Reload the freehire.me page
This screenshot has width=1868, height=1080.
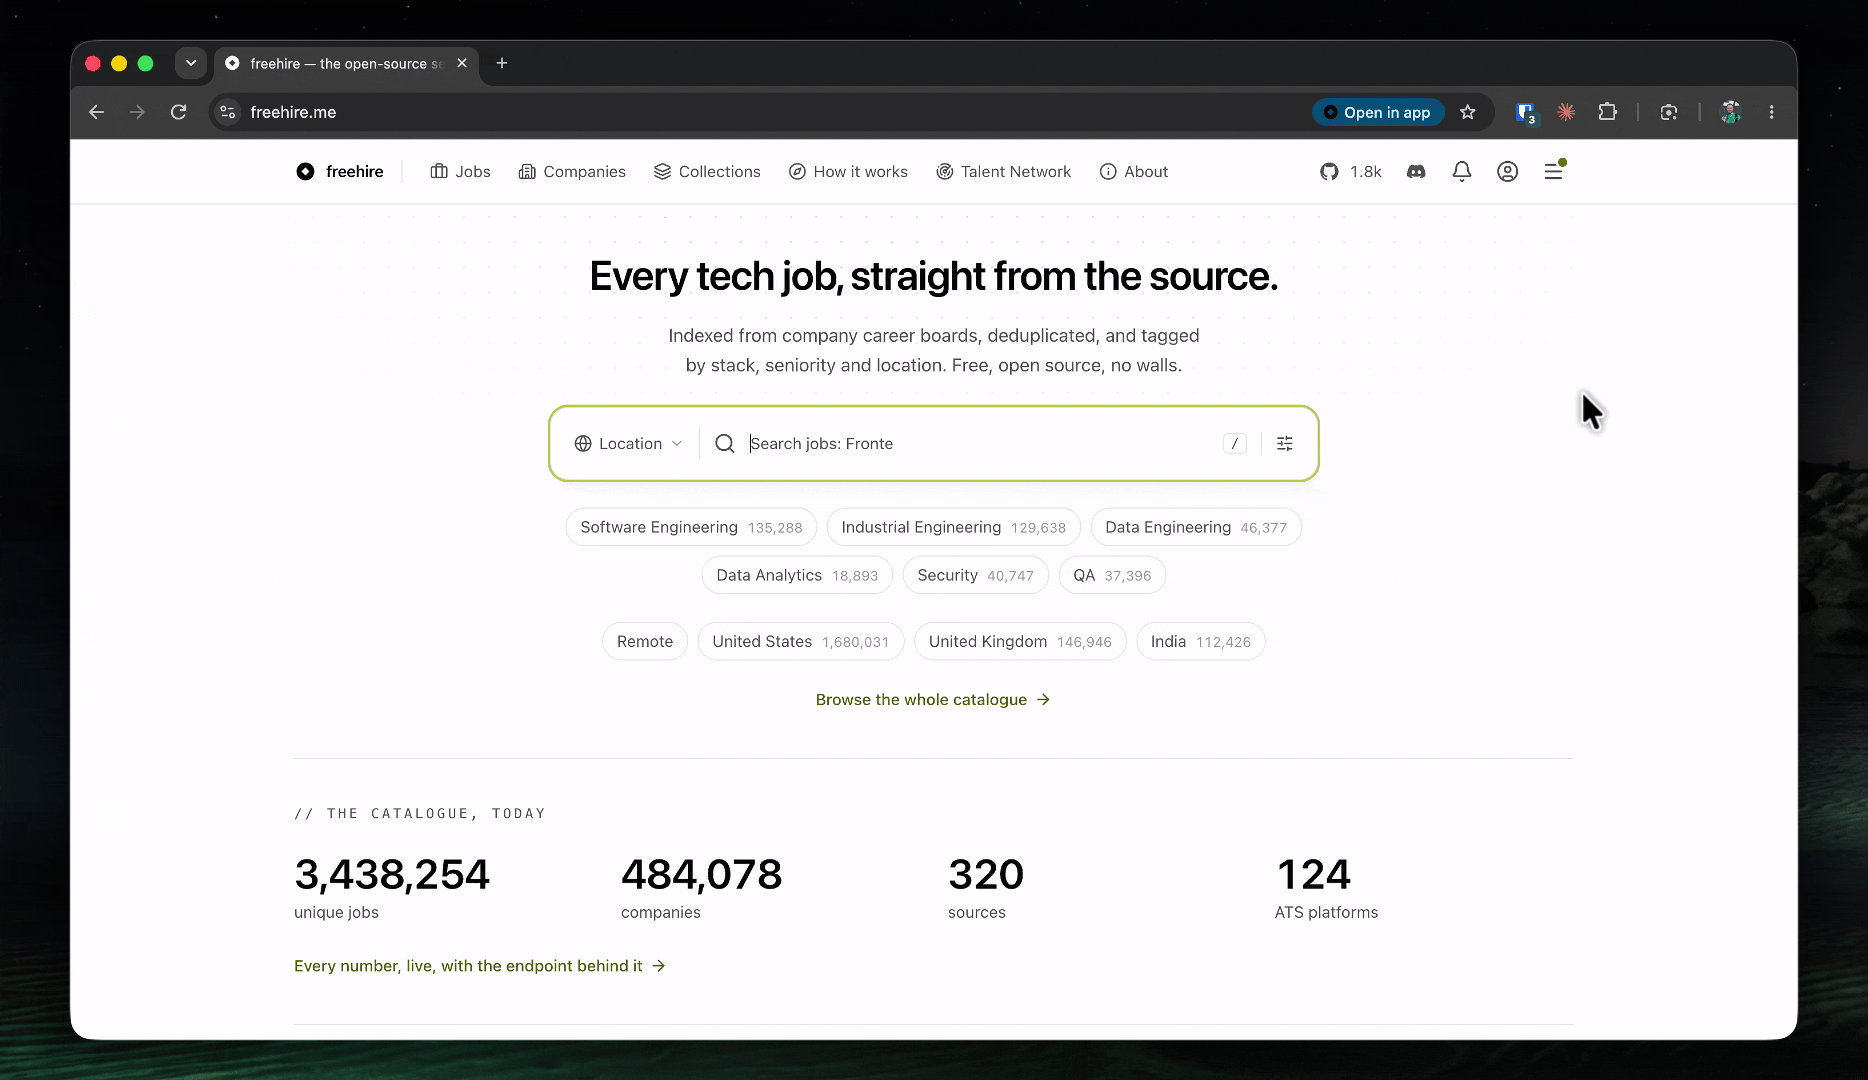pyautogui.click(x=178, y=112)
